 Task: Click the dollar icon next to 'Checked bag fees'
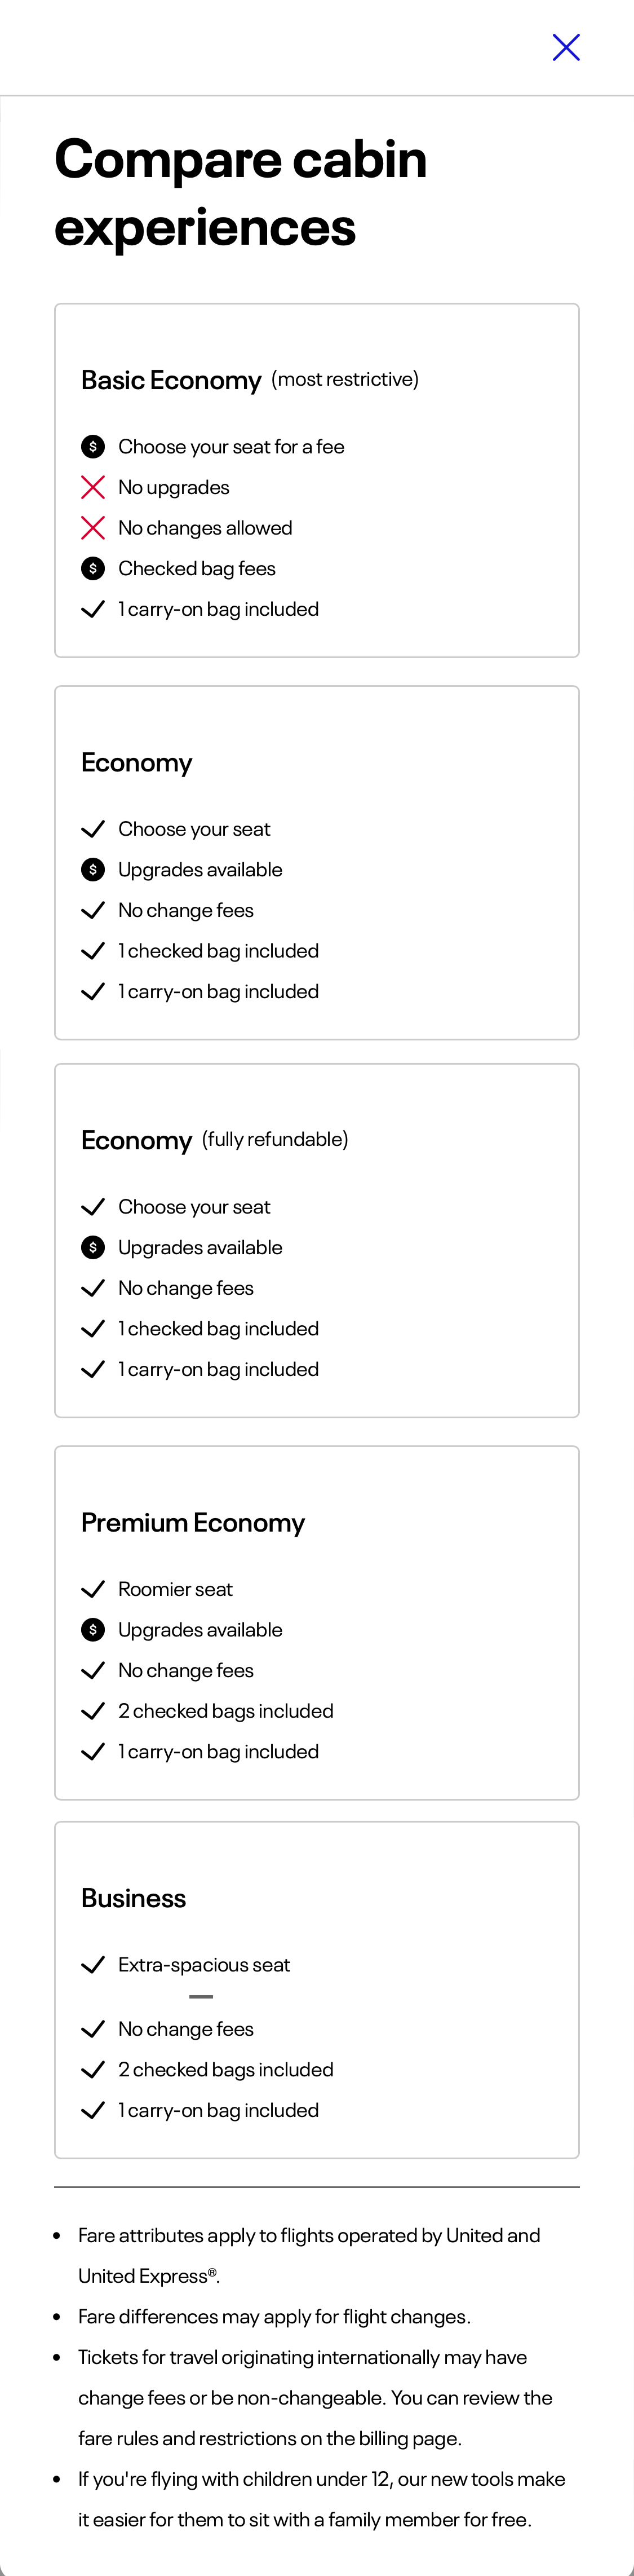click(x=93, y=568)
